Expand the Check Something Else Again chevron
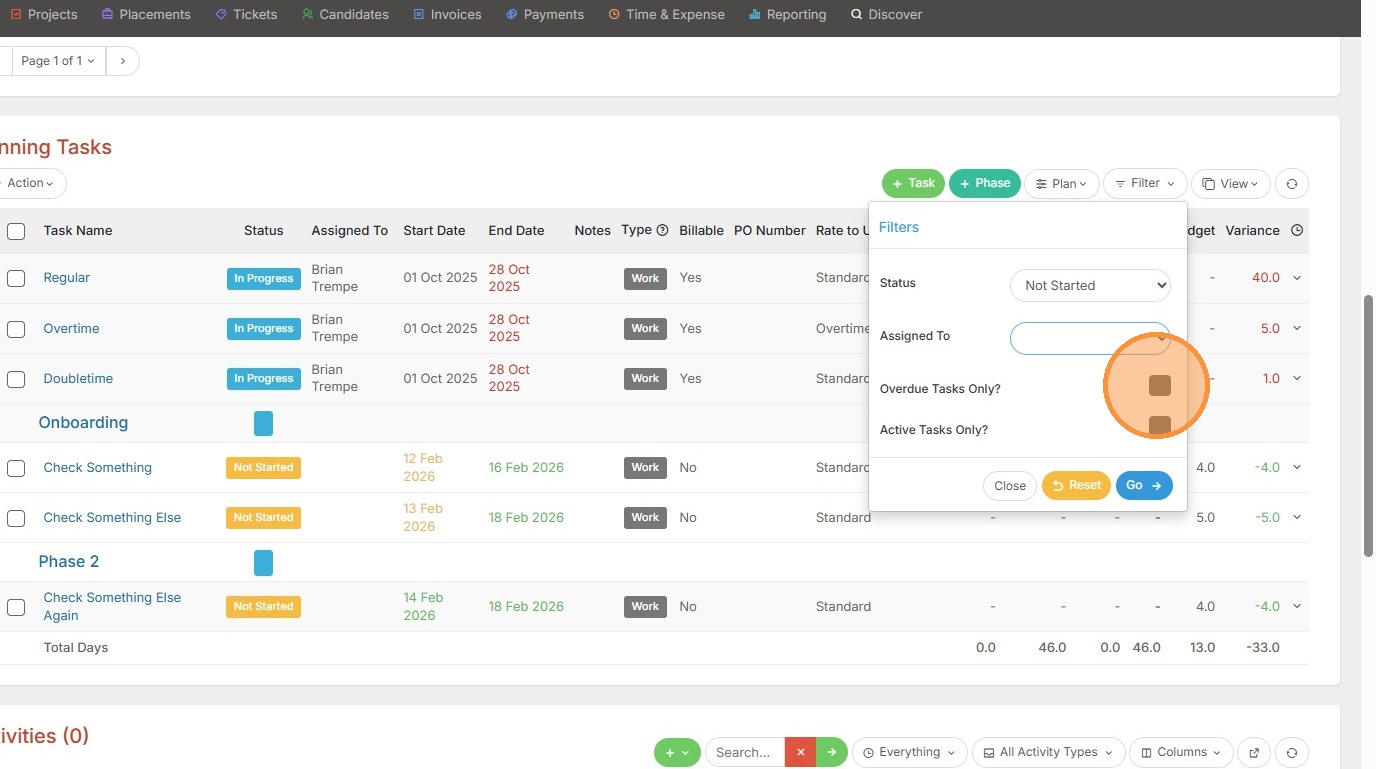Screen dimensions: 1376x769 (1297, 607)
